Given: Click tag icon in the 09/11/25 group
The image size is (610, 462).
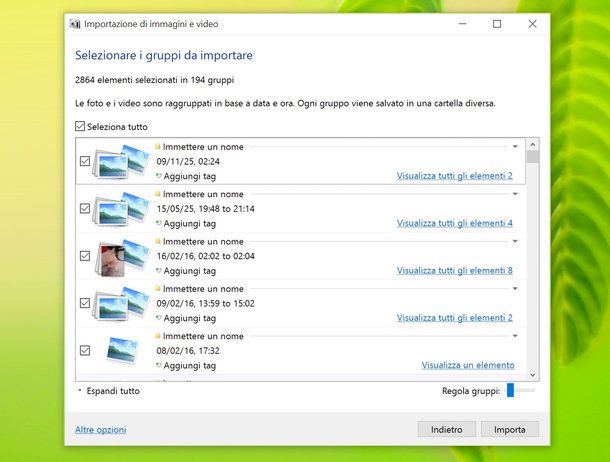Looking at the screenshot, I should click(158, 176).
